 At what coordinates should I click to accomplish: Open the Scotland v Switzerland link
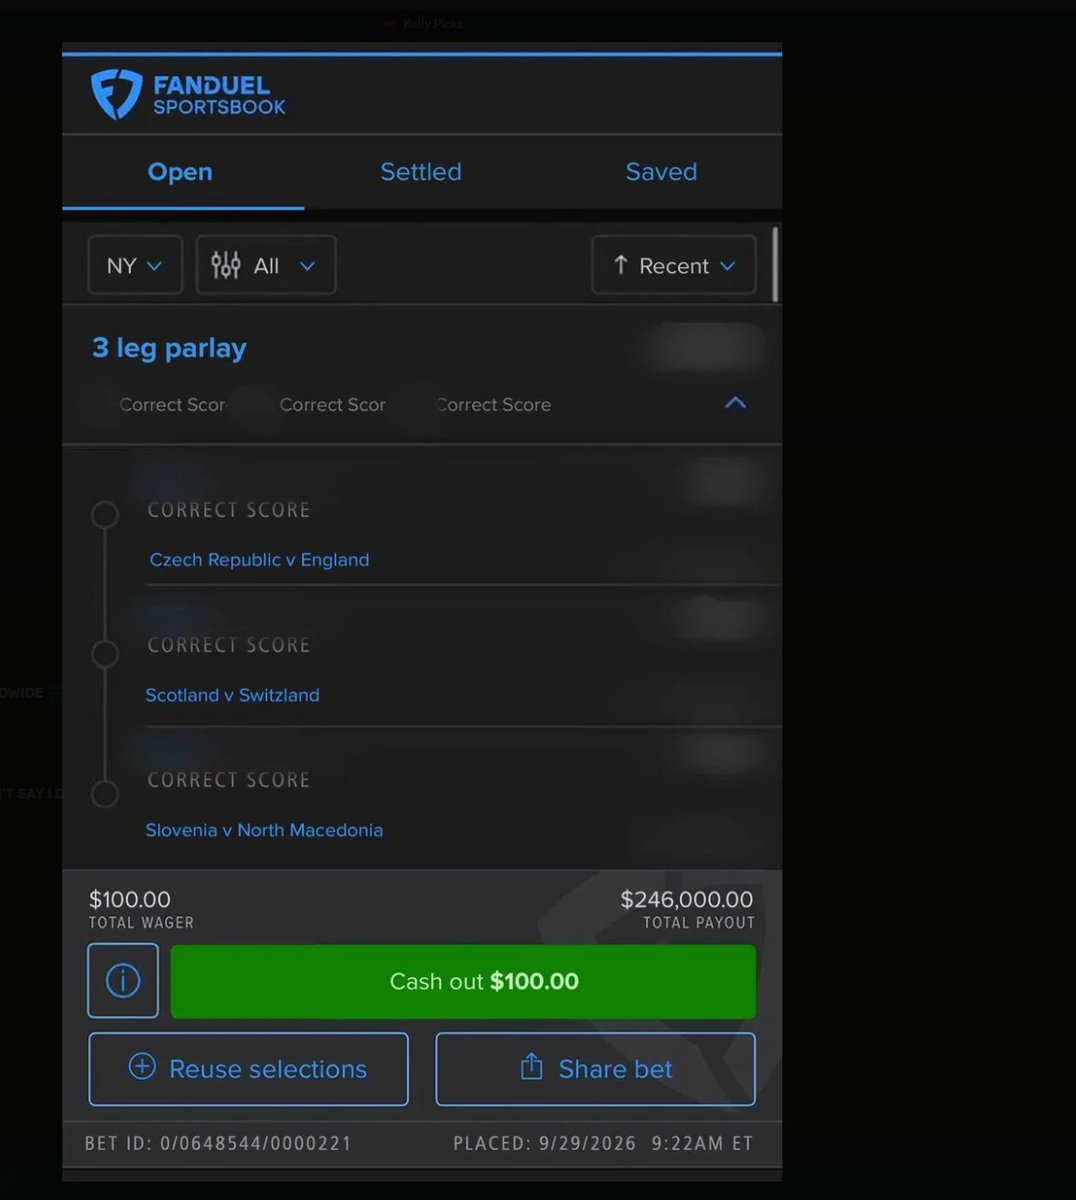tap(232, 695)
